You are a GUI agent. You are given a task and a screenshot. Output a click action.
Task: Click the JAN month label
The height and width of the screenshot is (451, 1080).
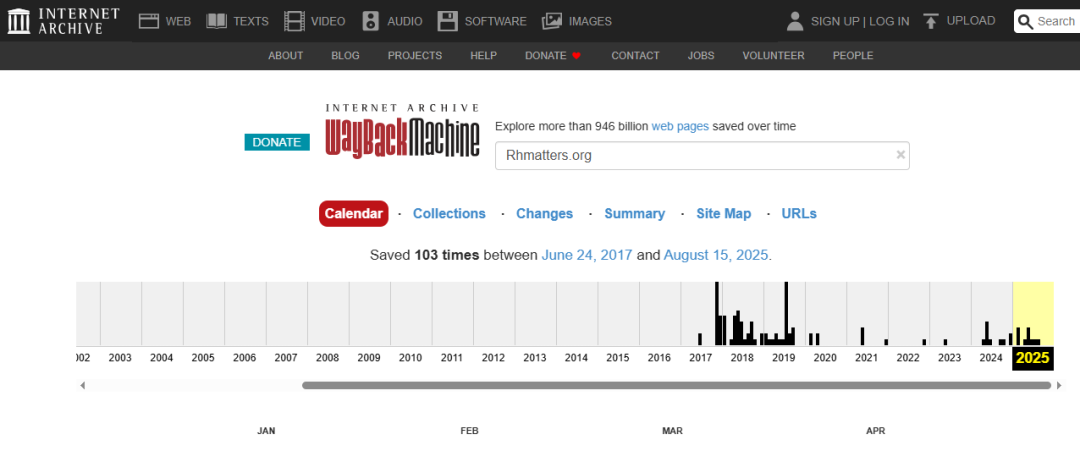(x=267, y=431)
